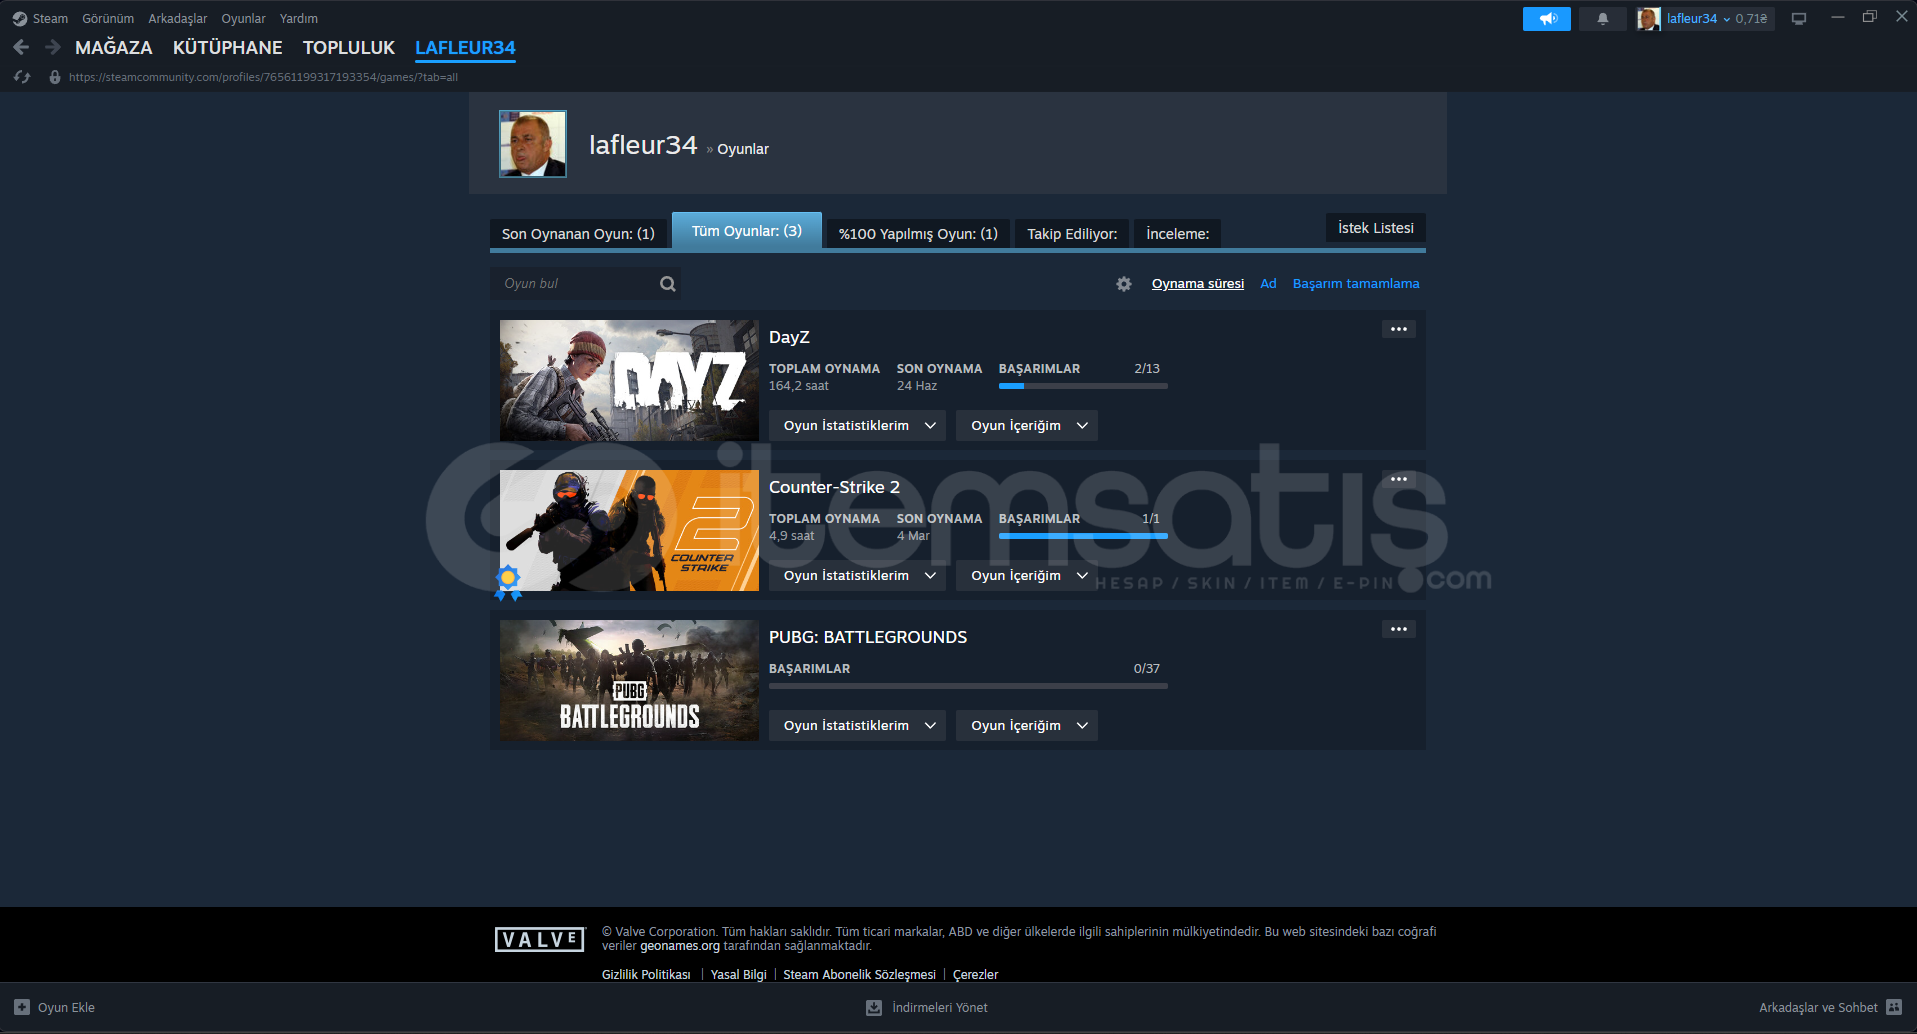
Task: Sort games by Ad
Action: tap(1268, 284)
